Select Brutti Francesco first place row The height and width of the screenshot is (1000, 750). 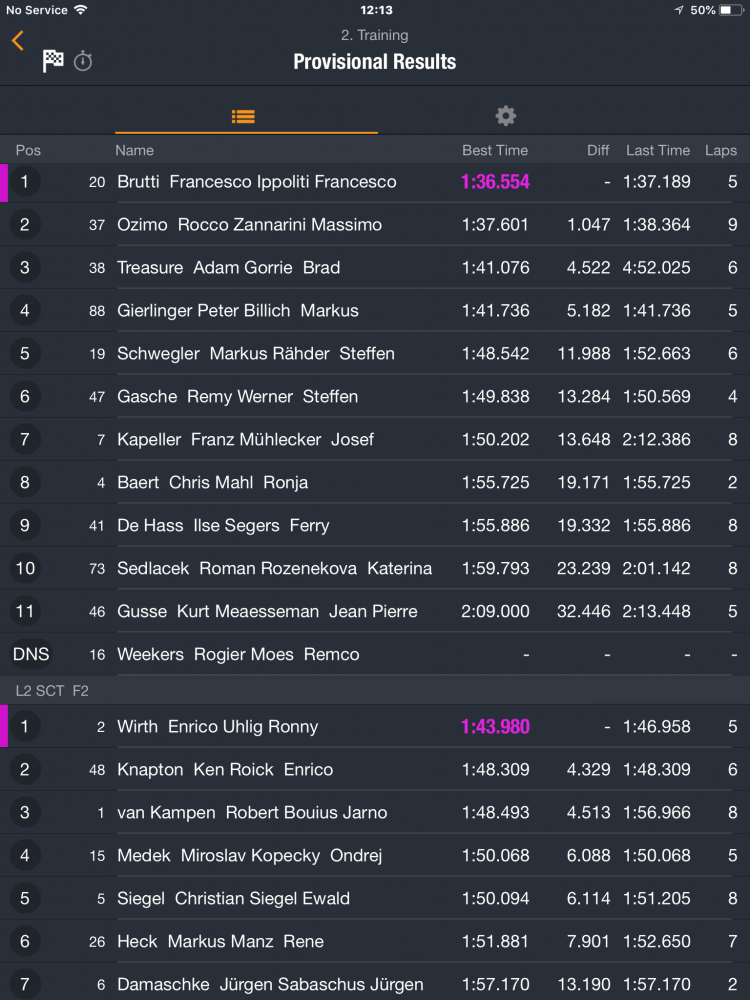pos(375,182)
